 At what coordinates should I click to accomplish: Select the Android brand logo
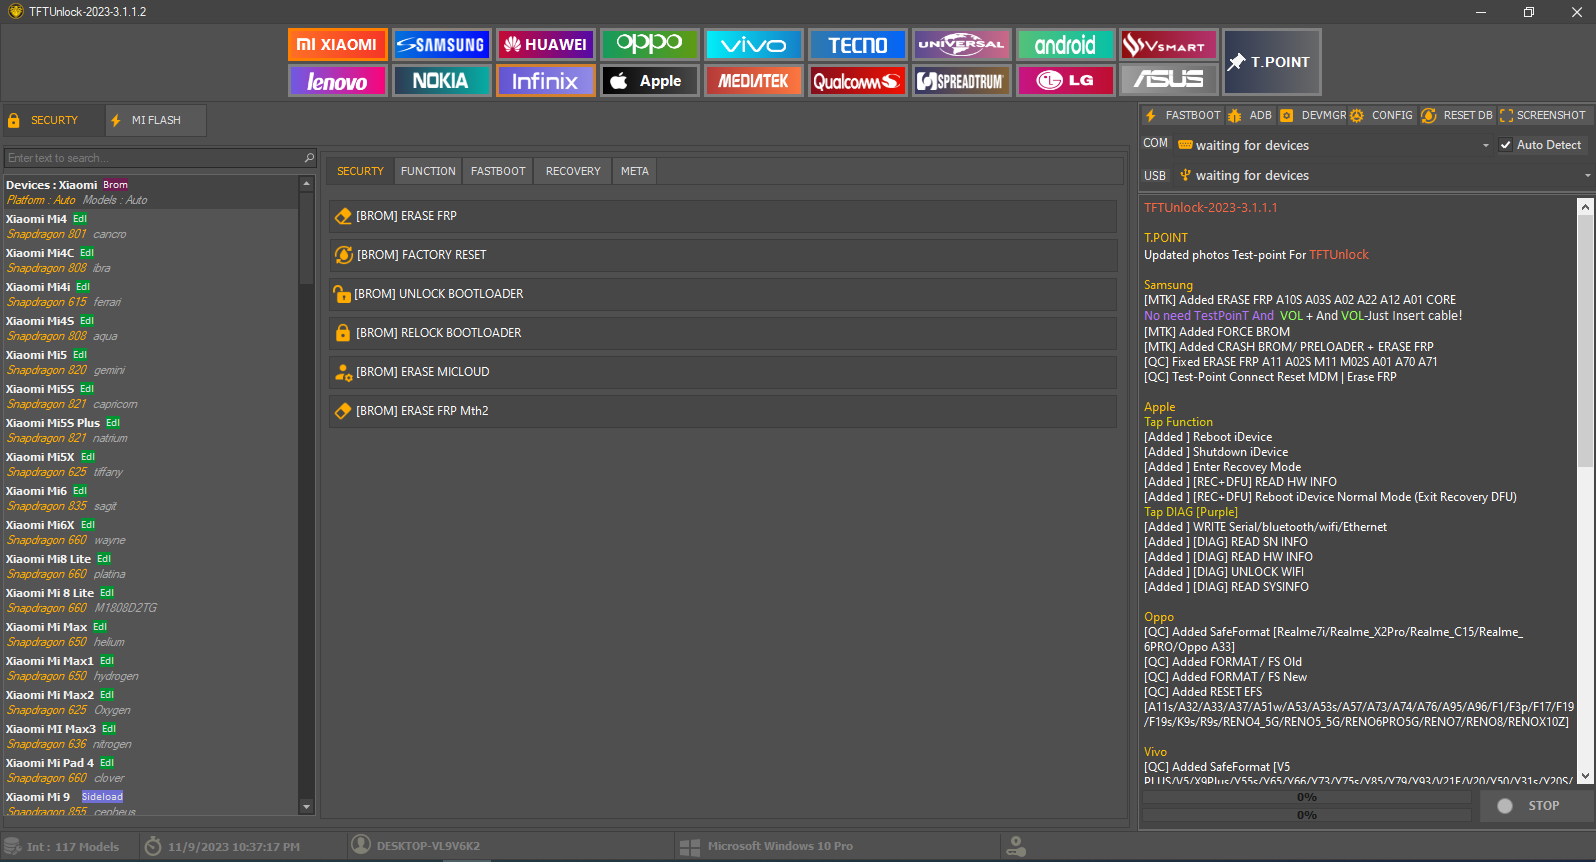[x=1065, y=44]
